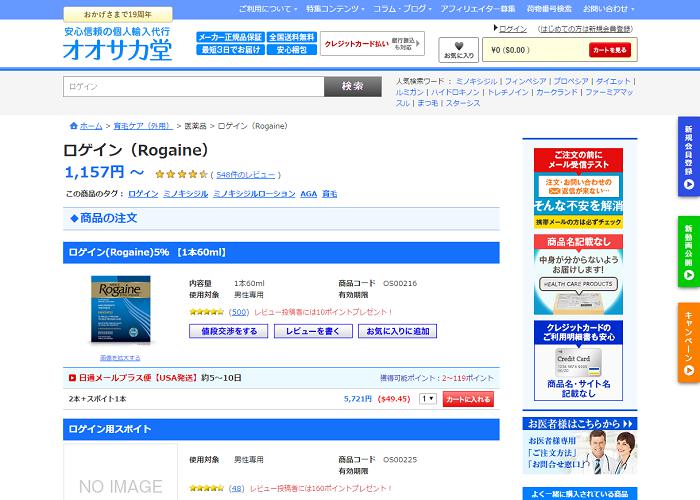
Task: Click ミノキシジル tag link under price
Action: [x=186, y=194]
